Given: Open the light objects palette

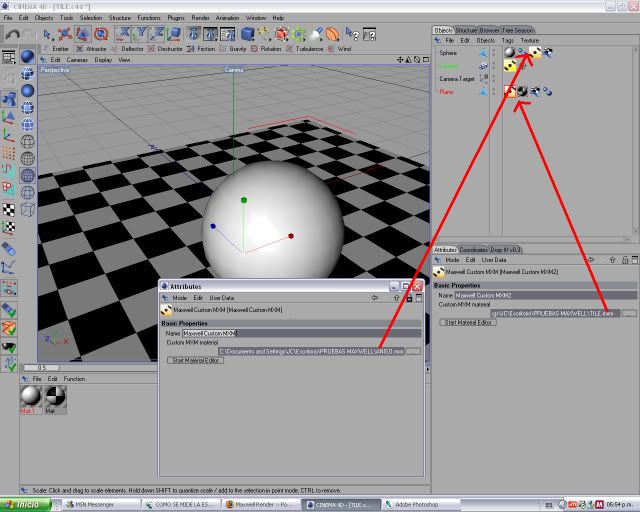Looking at the screenshot, I should pyautogui.click(x=316, y=34).
